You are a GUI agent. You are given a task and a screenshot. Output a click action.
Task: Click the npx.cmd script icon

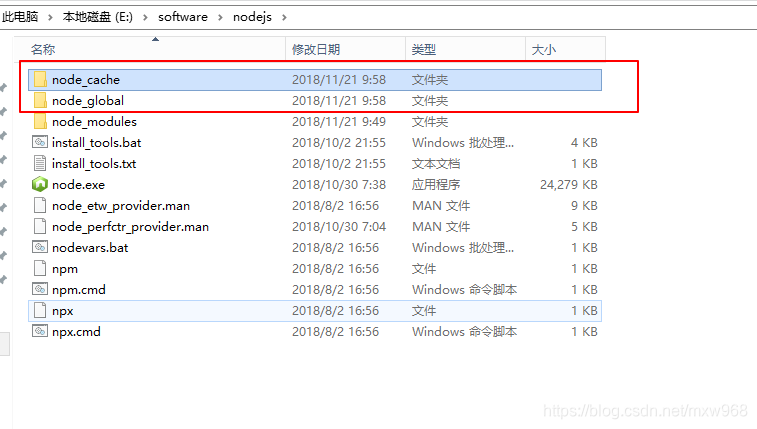(40, 331)
